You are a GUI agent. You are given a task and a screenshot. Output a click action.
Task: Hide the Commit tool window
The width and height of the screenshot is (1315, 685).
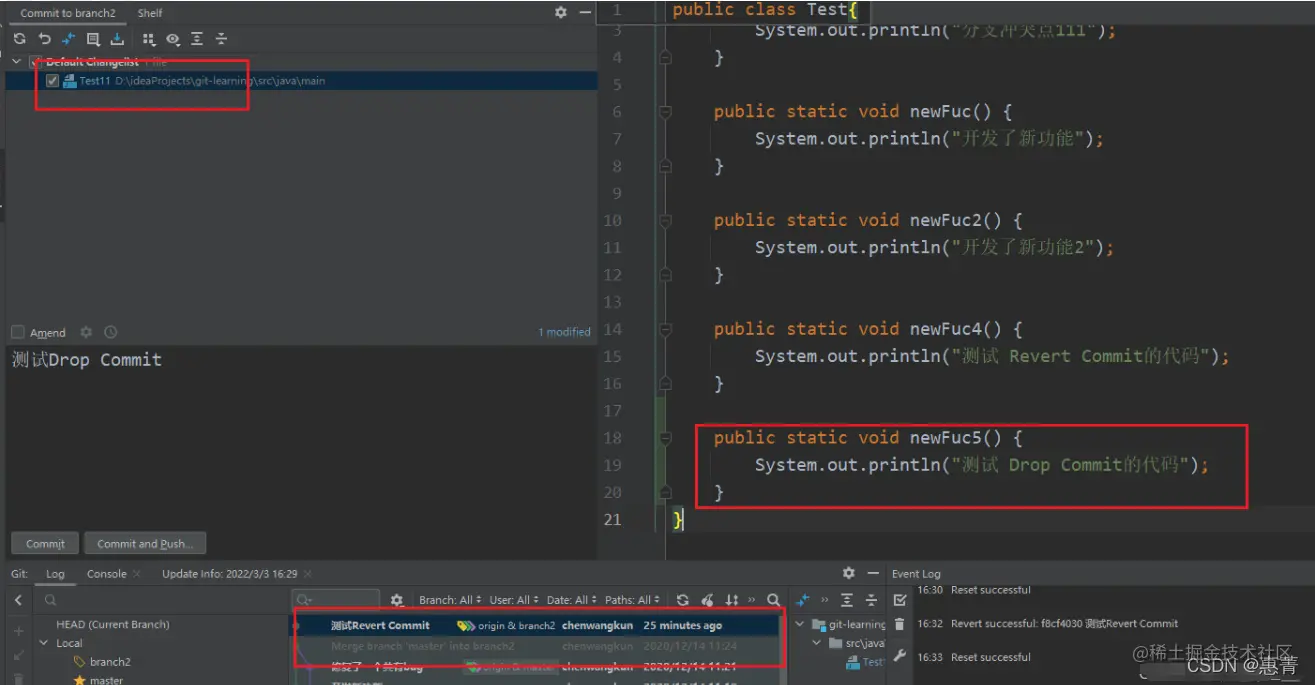tap(585, 12)
